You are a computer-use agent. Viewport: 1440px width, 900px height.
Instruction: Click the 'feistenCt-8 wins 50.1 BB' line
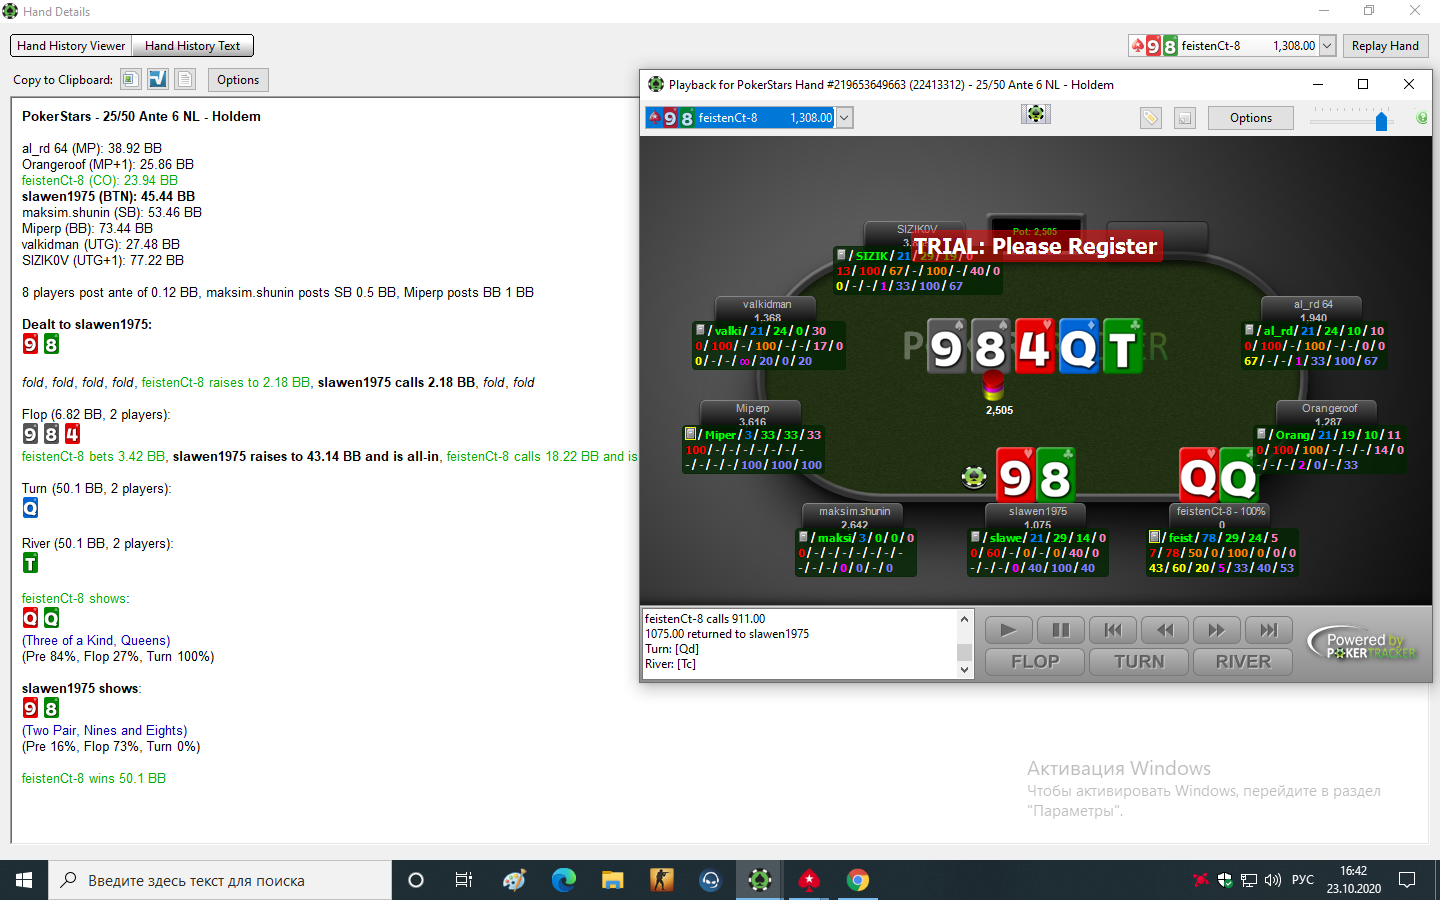pos(94,778)
